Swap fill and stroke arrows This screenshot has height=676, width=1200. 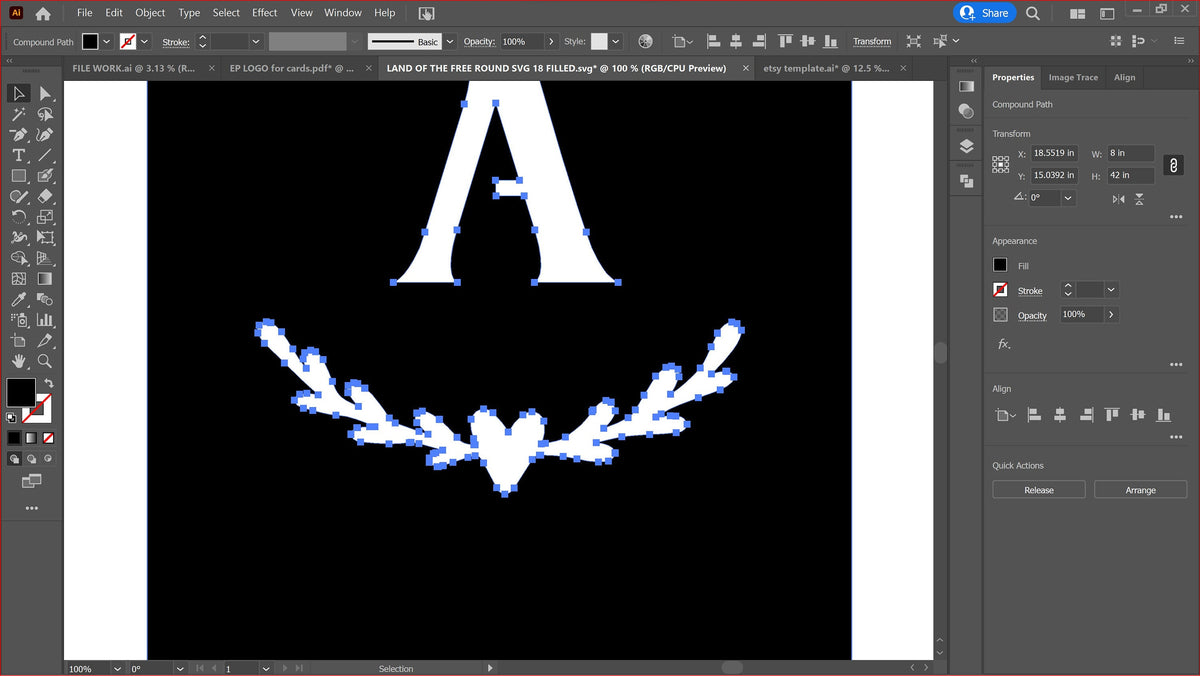point(49,383)
